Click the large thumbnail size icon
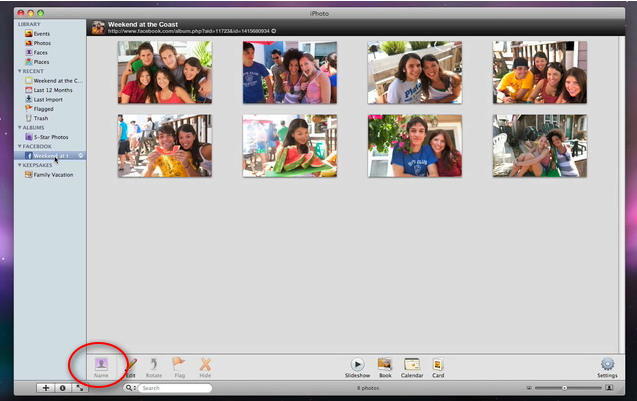The height and width of the screenshot is (401, 637). tap(609, 388)
